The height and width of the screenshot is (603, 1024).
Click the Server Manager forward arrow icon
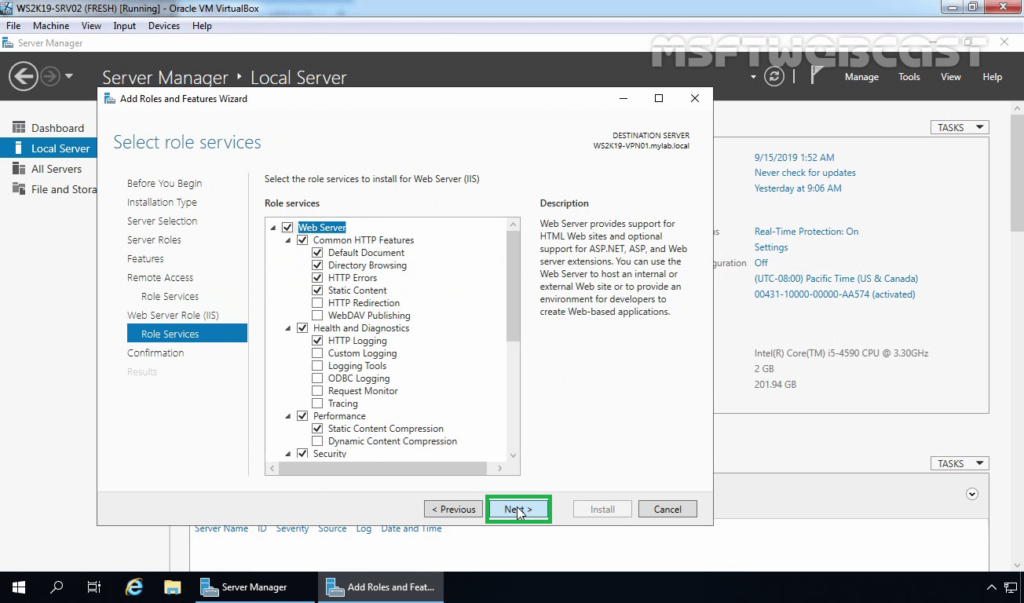pos(50,76)
